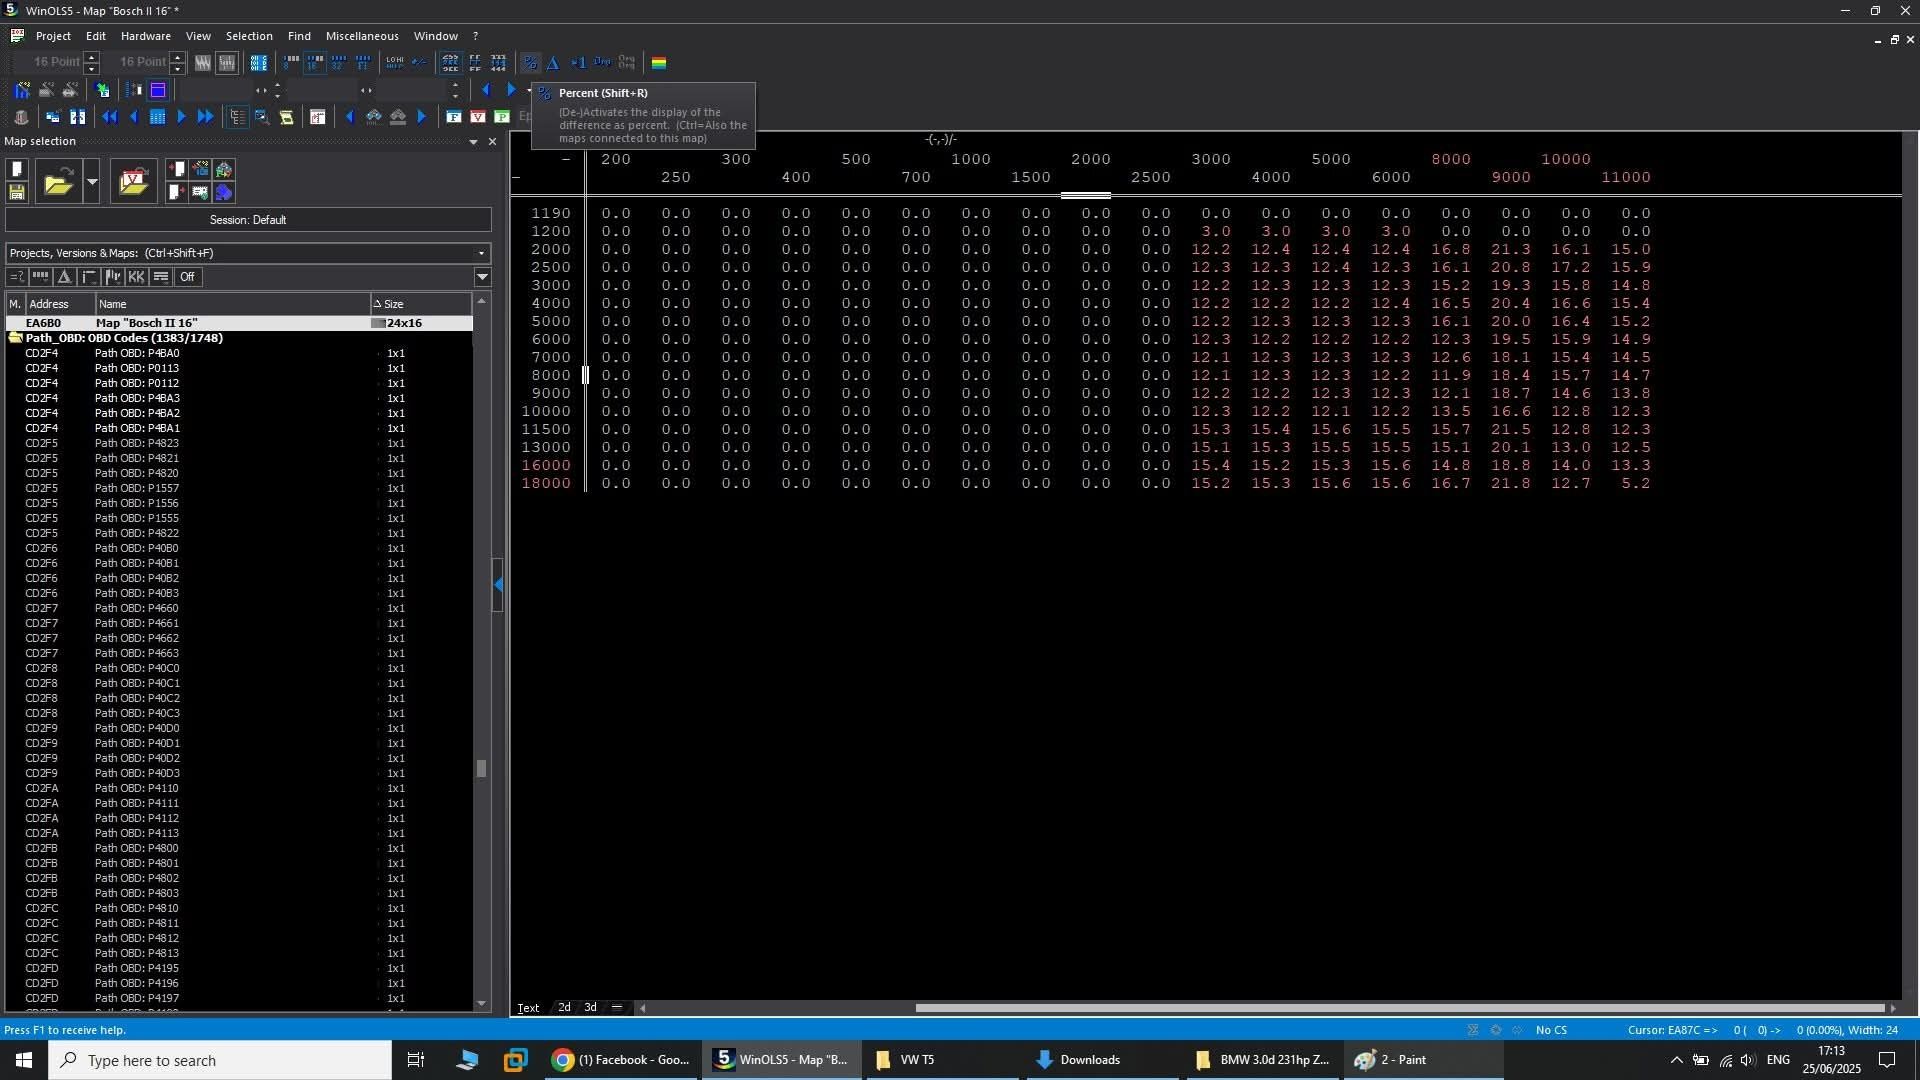The height and width of the screenshot is (1080, 1920).
Task: Open the navigation history dropdown arrow
Action: [529, 90]
